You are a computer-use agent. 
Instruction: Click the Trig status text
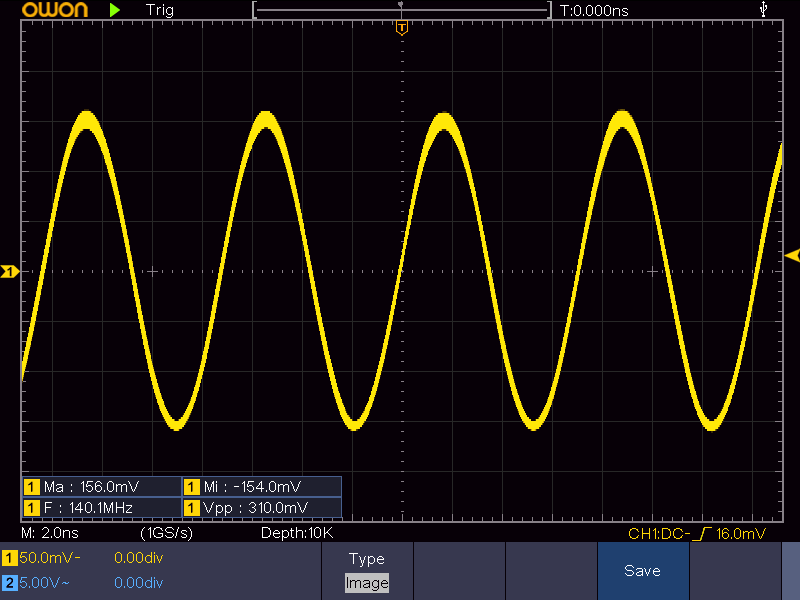click(160, 10)
